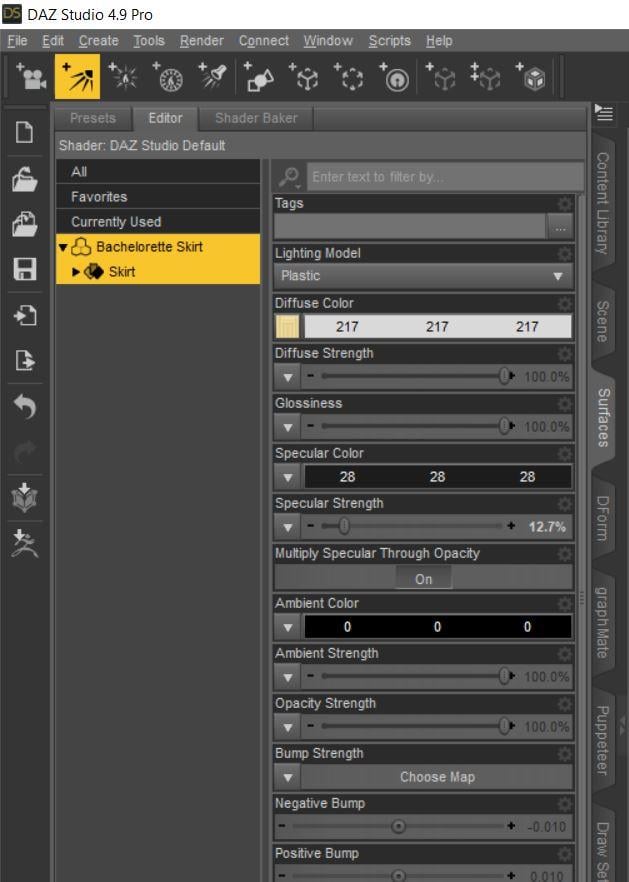Viewport: 629px width, 882px height.
Task: Create new geometry shell cube icon
Action: point(532,77)
